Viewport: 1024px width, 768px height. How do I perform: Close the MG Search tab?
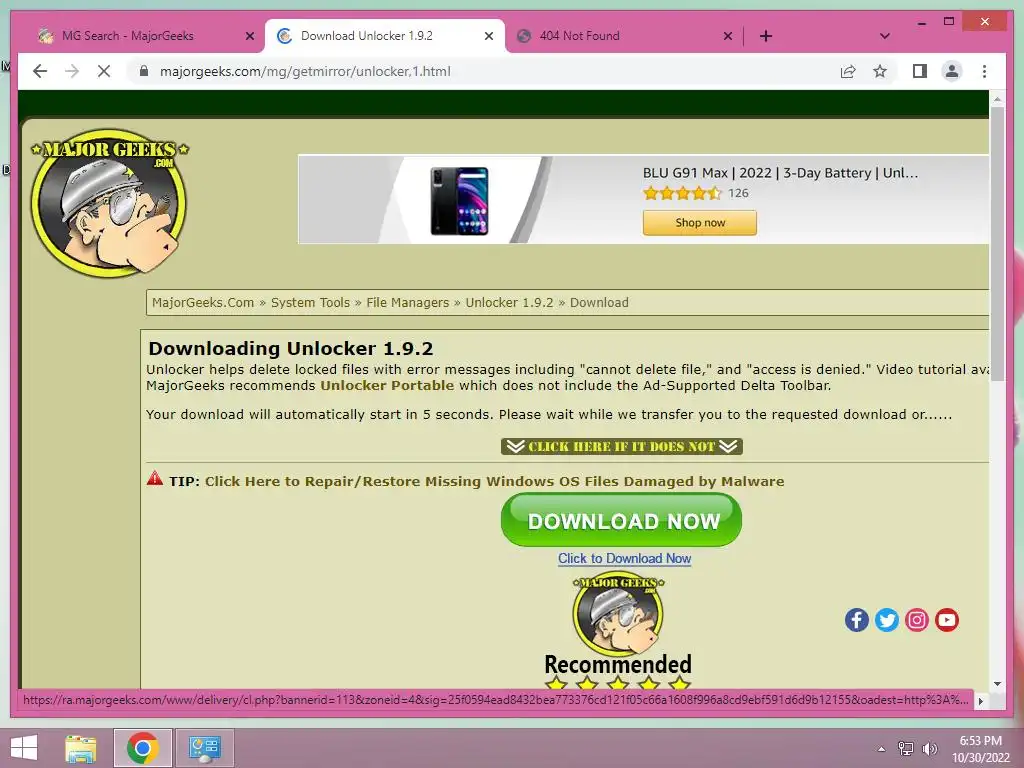[249, 36]
